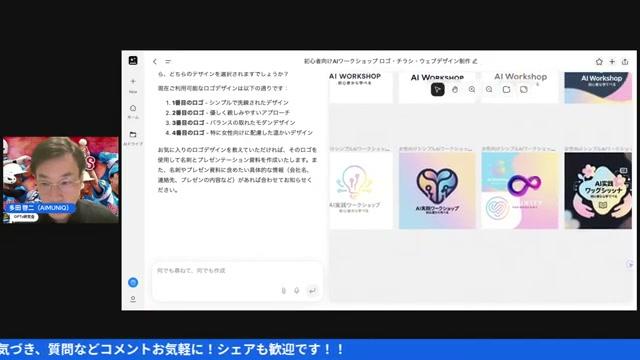Open the infinity symbol logo design thumbnail
The width and height of the screenshot is (640, 360).
pyautogui.click(x=520, y=191)
